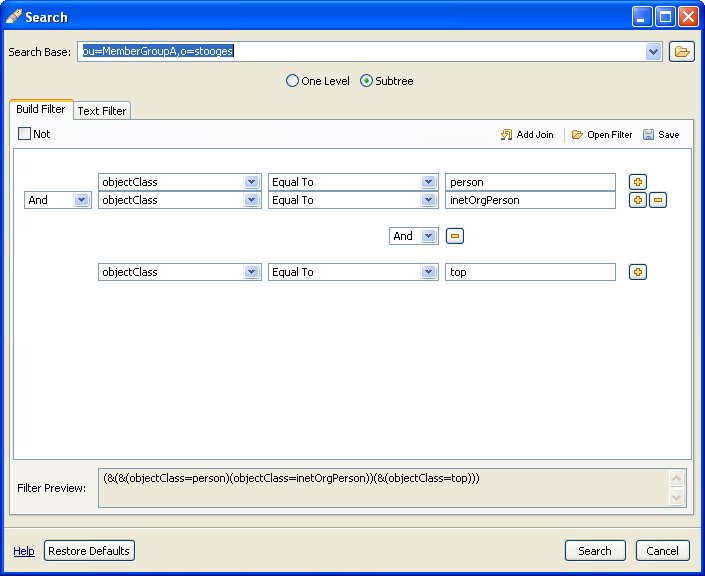Click the Save filter disk icon

(x=649, y=135)
